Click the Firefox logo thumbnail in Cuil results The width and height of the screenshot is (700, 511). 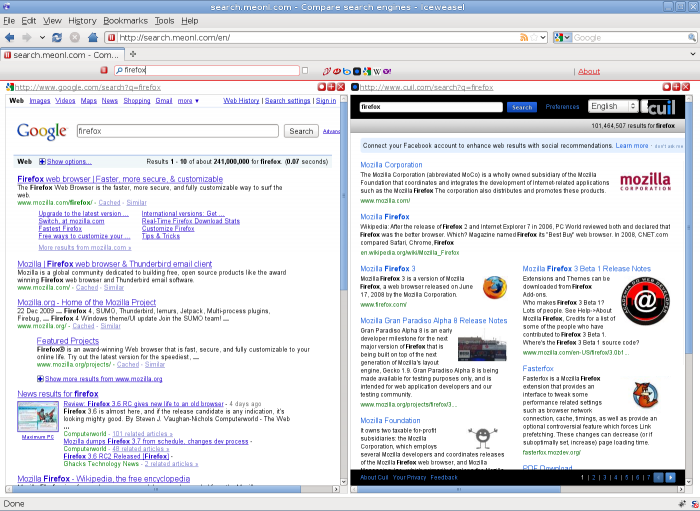pos(495,288)
